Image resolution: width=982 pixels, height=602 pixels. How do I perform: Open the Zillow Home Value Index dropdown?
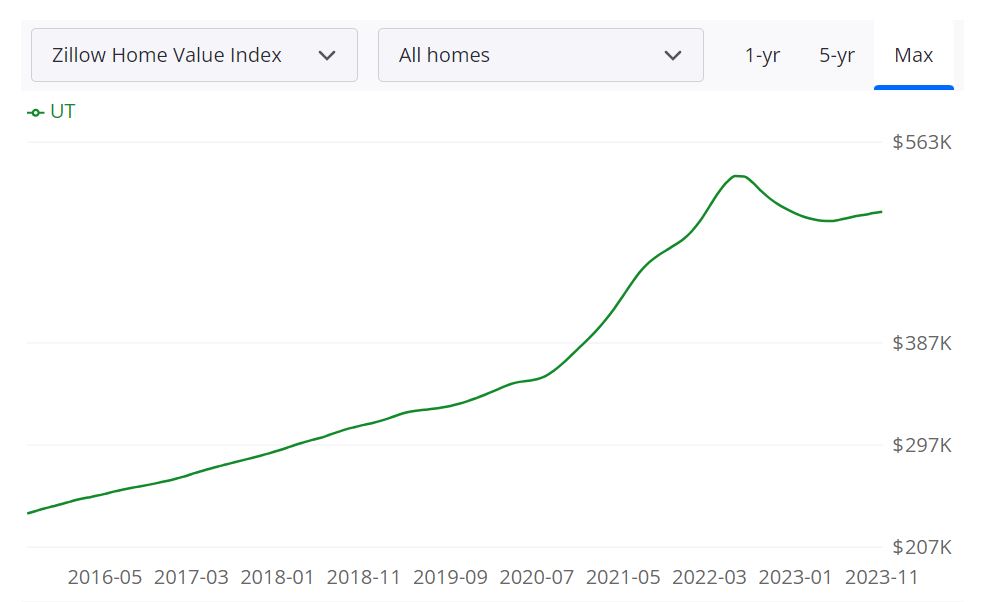click(x=194, y=55)
